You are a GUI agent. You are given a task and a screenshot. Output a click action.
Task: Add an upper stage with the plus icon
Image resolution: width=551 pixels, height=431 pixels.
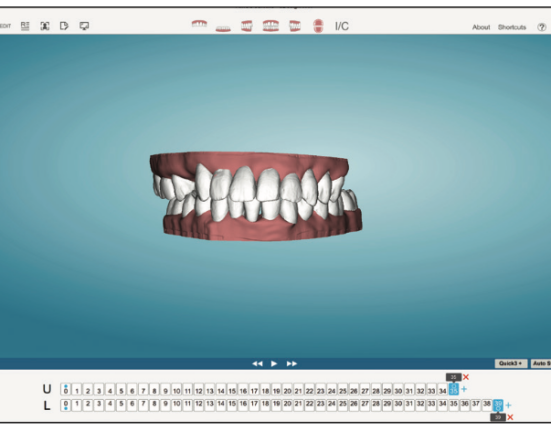(x=464, y=389)
